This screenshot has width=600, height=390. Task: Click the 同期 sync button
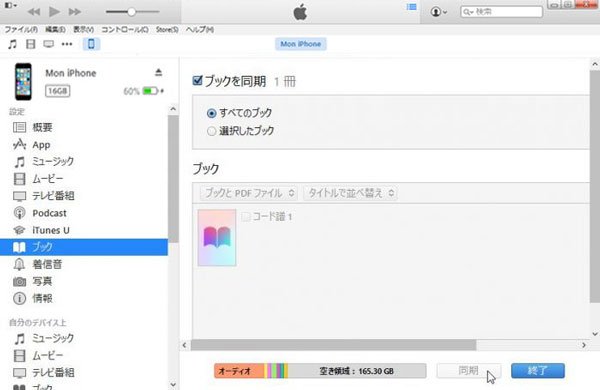click(x=469, y=370)
